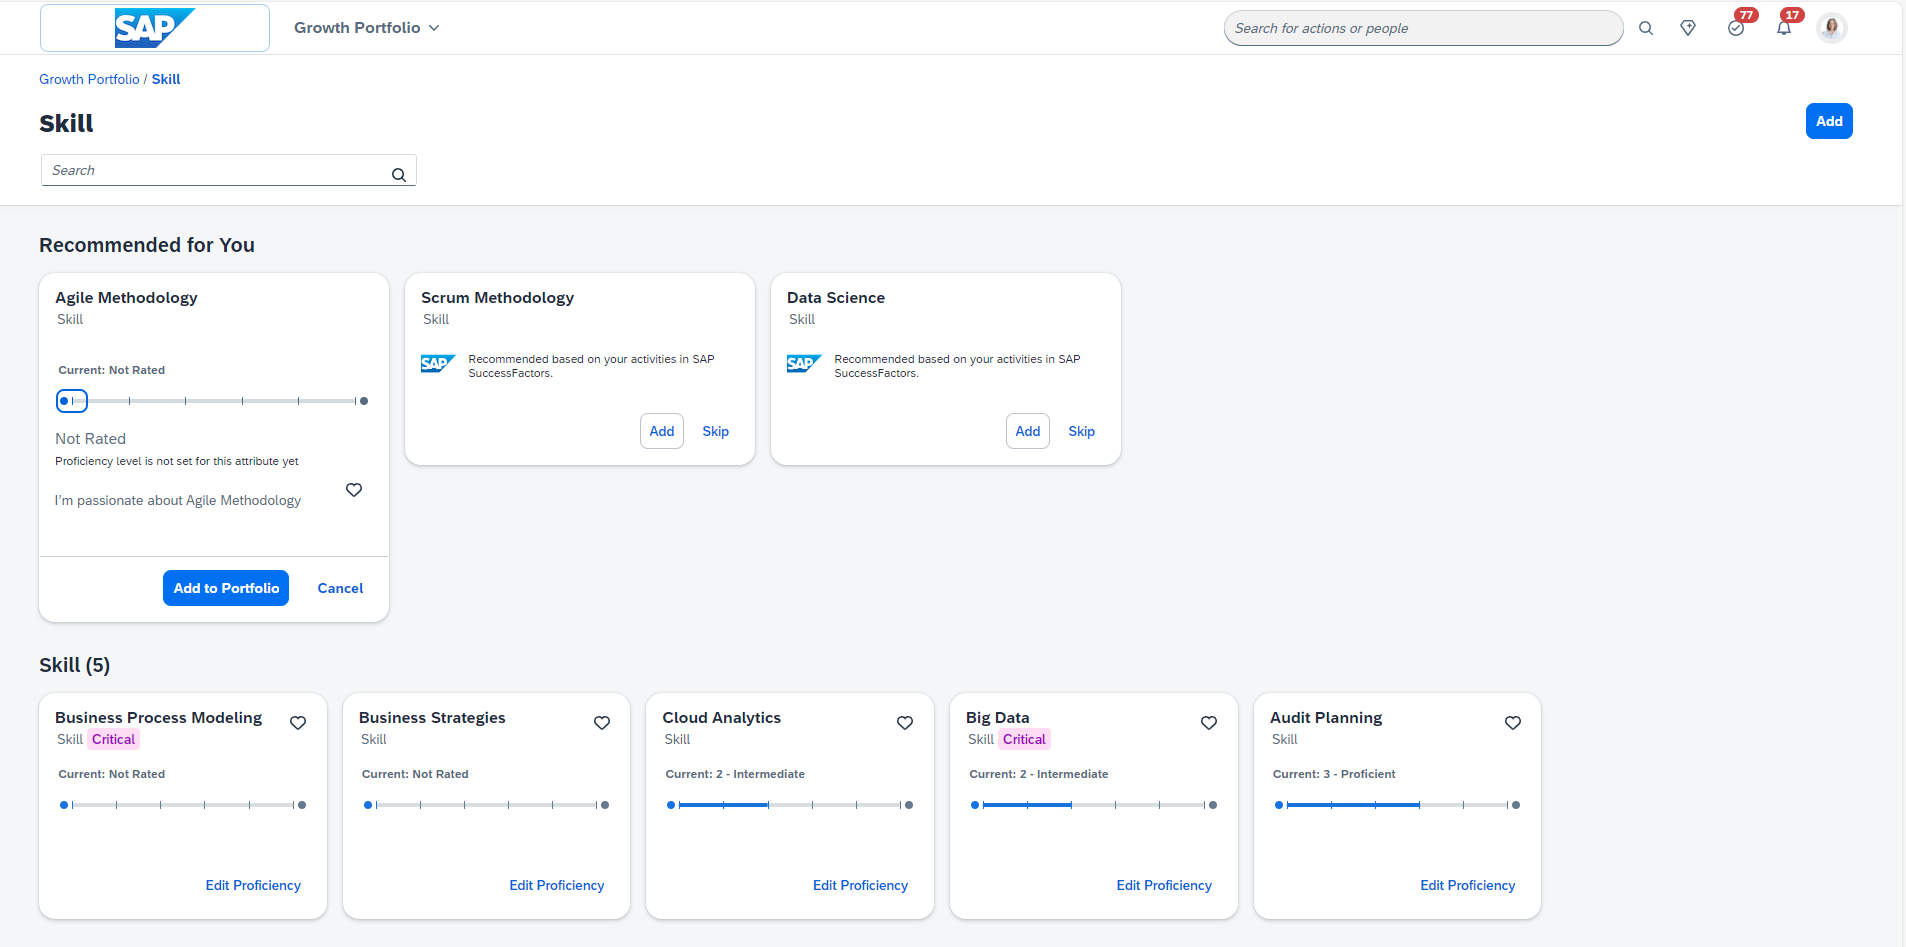The width and height of the screenshot is (1906, 947).
Task: Click SAP logo on Scrum Methodology card
Action: pyautogui.click(x=438, y=364)
